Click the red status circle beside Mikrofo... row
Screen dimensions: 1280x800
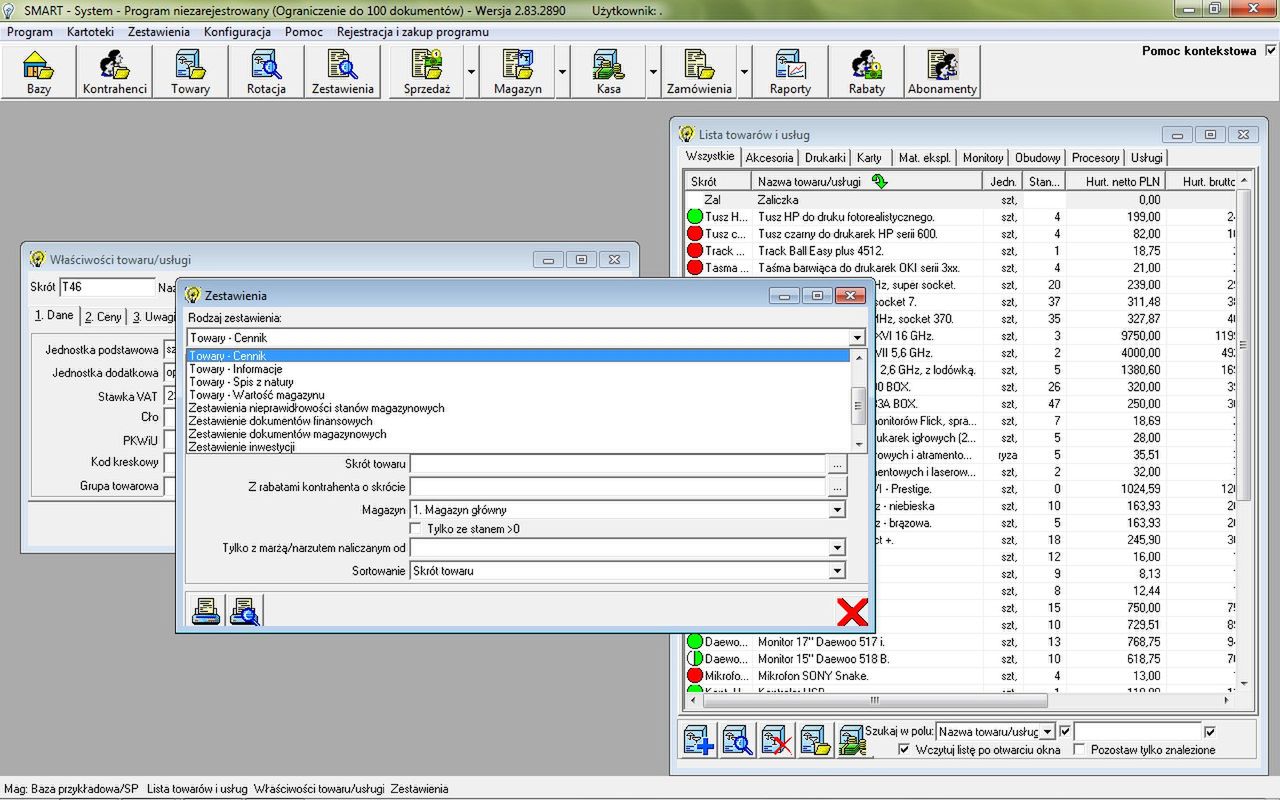click(695, 676)
